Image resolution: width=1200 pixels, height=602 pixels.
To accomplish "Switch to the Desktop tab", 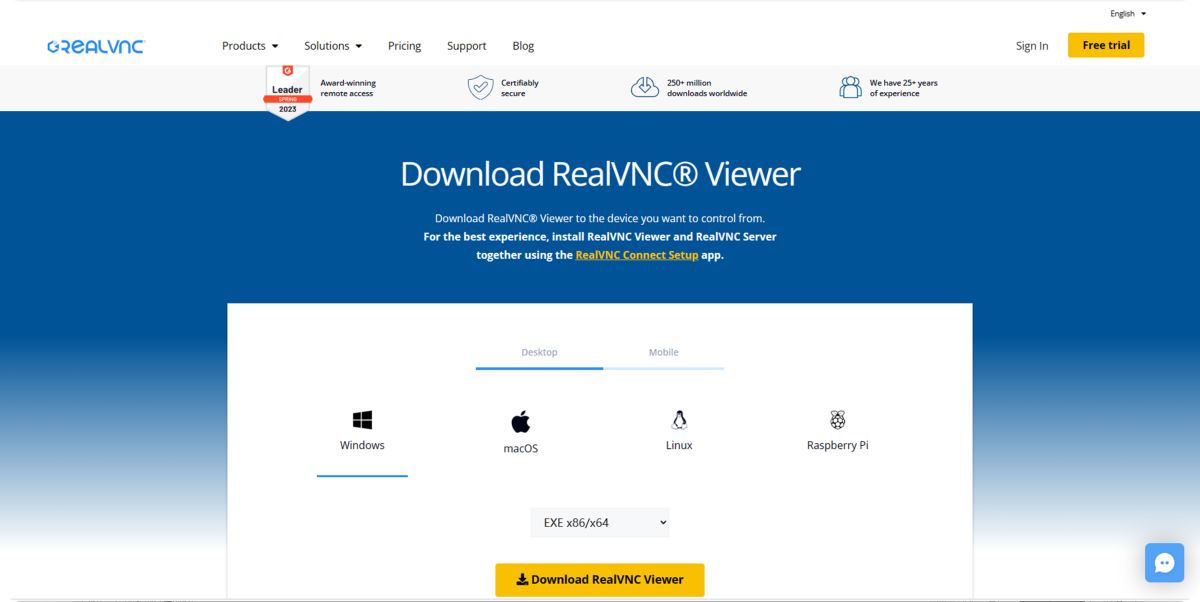I will (539, 352).
